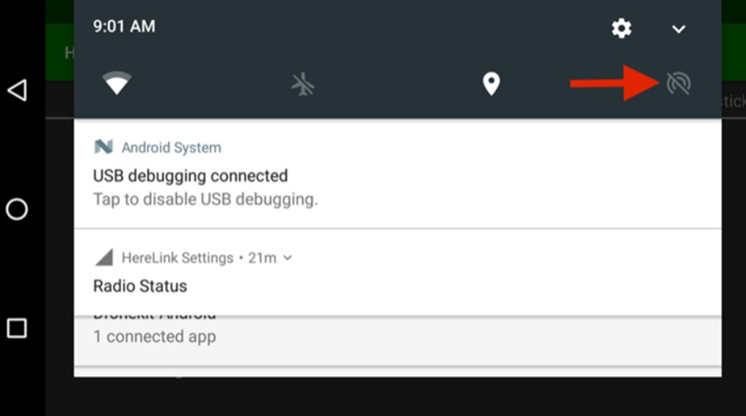746x416 pixels.
Task: Select the Android System app label
Action: click(171, 147)
